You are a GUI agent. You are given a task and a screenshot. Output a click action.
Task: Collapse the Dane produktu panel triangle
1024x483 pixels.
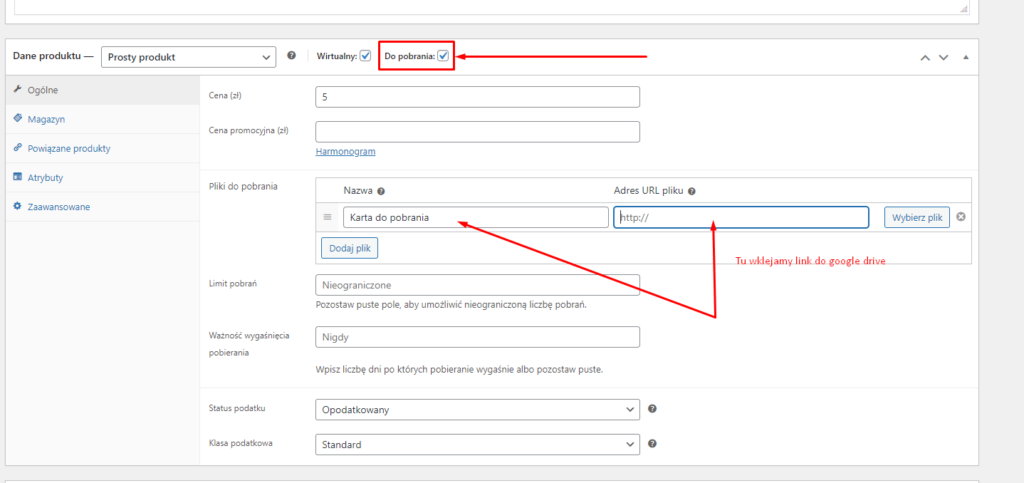(966, 57)
